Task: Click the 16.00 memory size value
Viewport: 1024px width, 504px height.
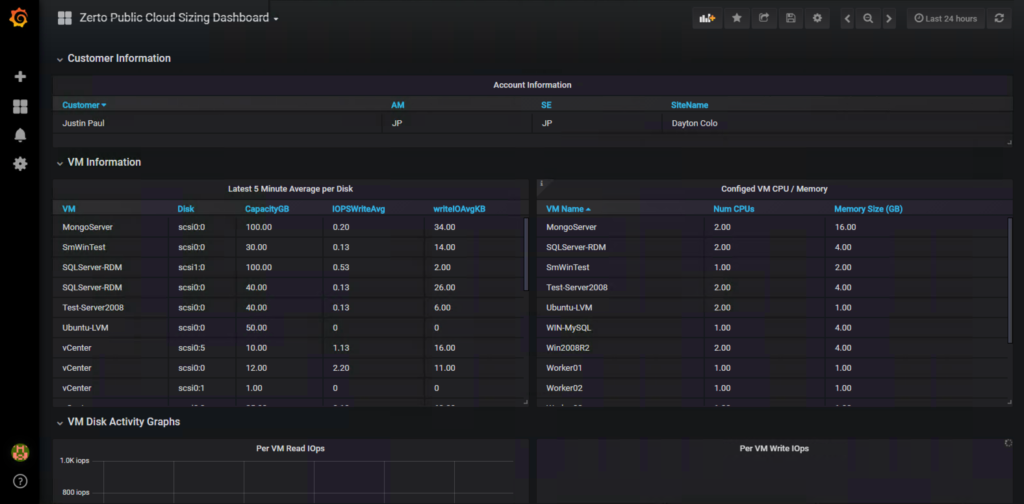Action: coord(845,227)
